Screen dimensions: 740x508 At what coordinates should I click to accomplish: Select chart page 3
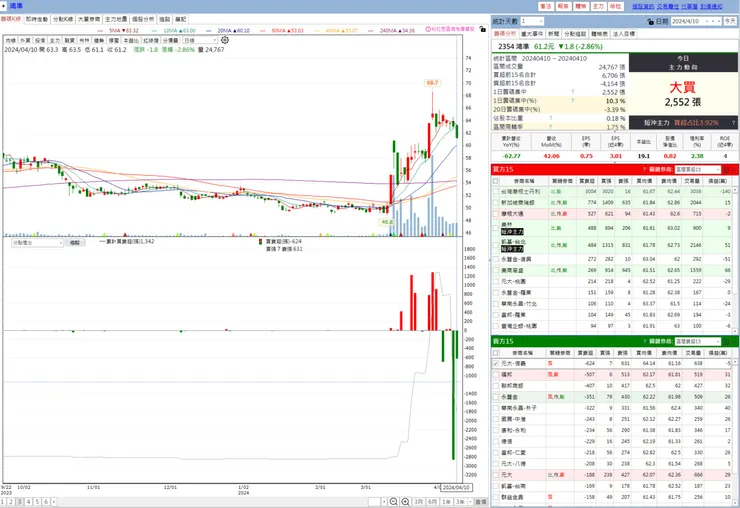[20, 502]
